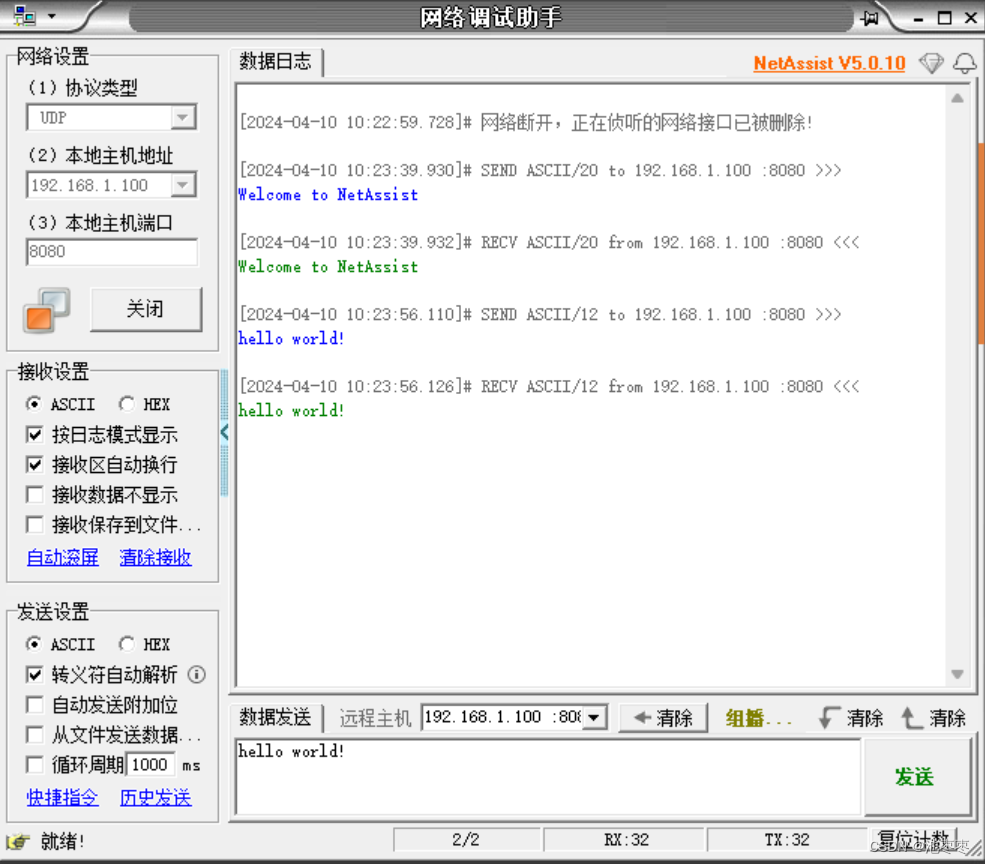Open the info icon beside 转义符自动解析
This screenshot has height=864, width=985.
click(197, 675)
